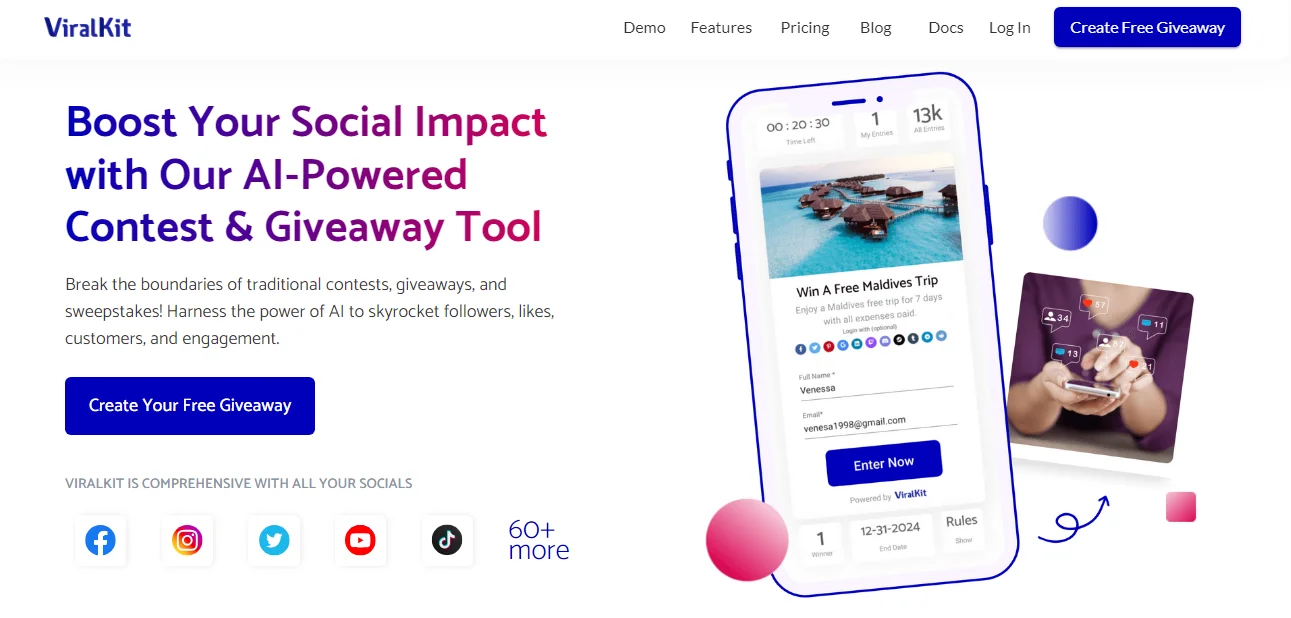Click the curly arrow doodle graphic
Image resolution: width=1291 pixels, height=618 pixels.
pyautogui.click(x=1073, y=520)
